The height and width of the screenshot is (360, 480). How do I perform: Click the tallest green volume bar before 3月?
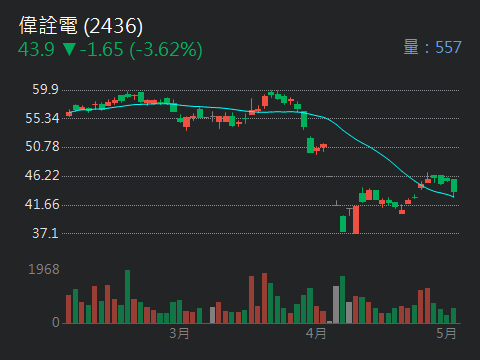(x=127, y=296)
